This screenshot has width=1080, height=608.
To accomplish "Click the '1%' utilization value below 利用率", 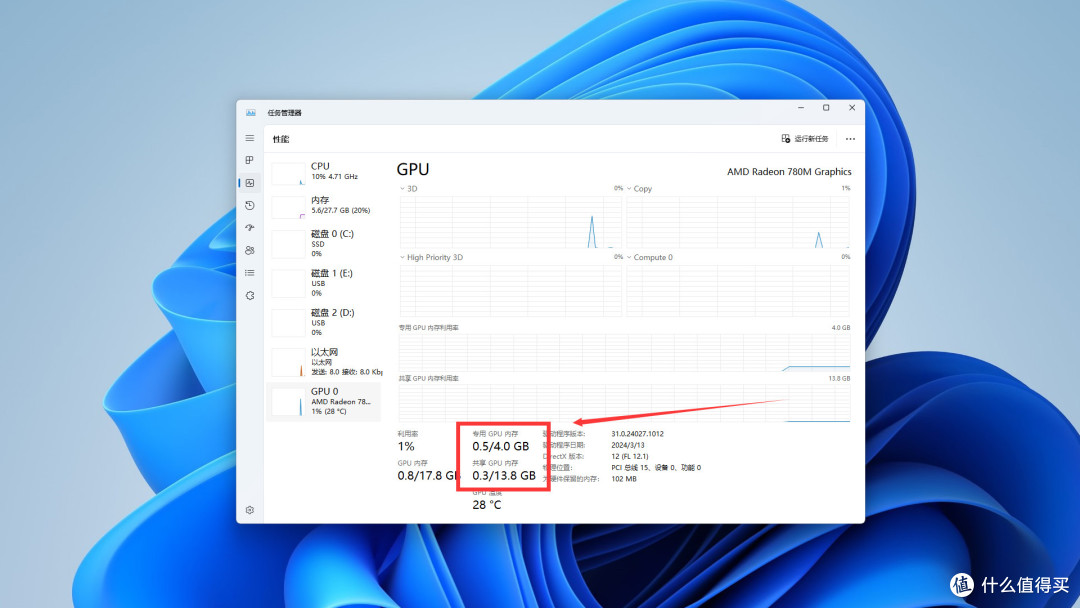I will (406, 446).
